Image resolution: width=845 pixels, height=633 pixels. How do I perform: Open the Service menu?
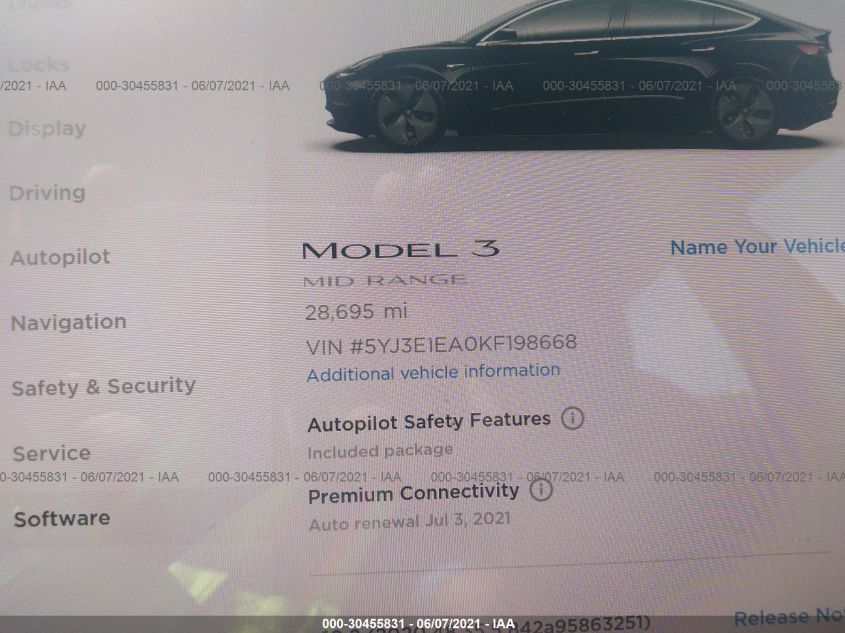tap(52, 453)
